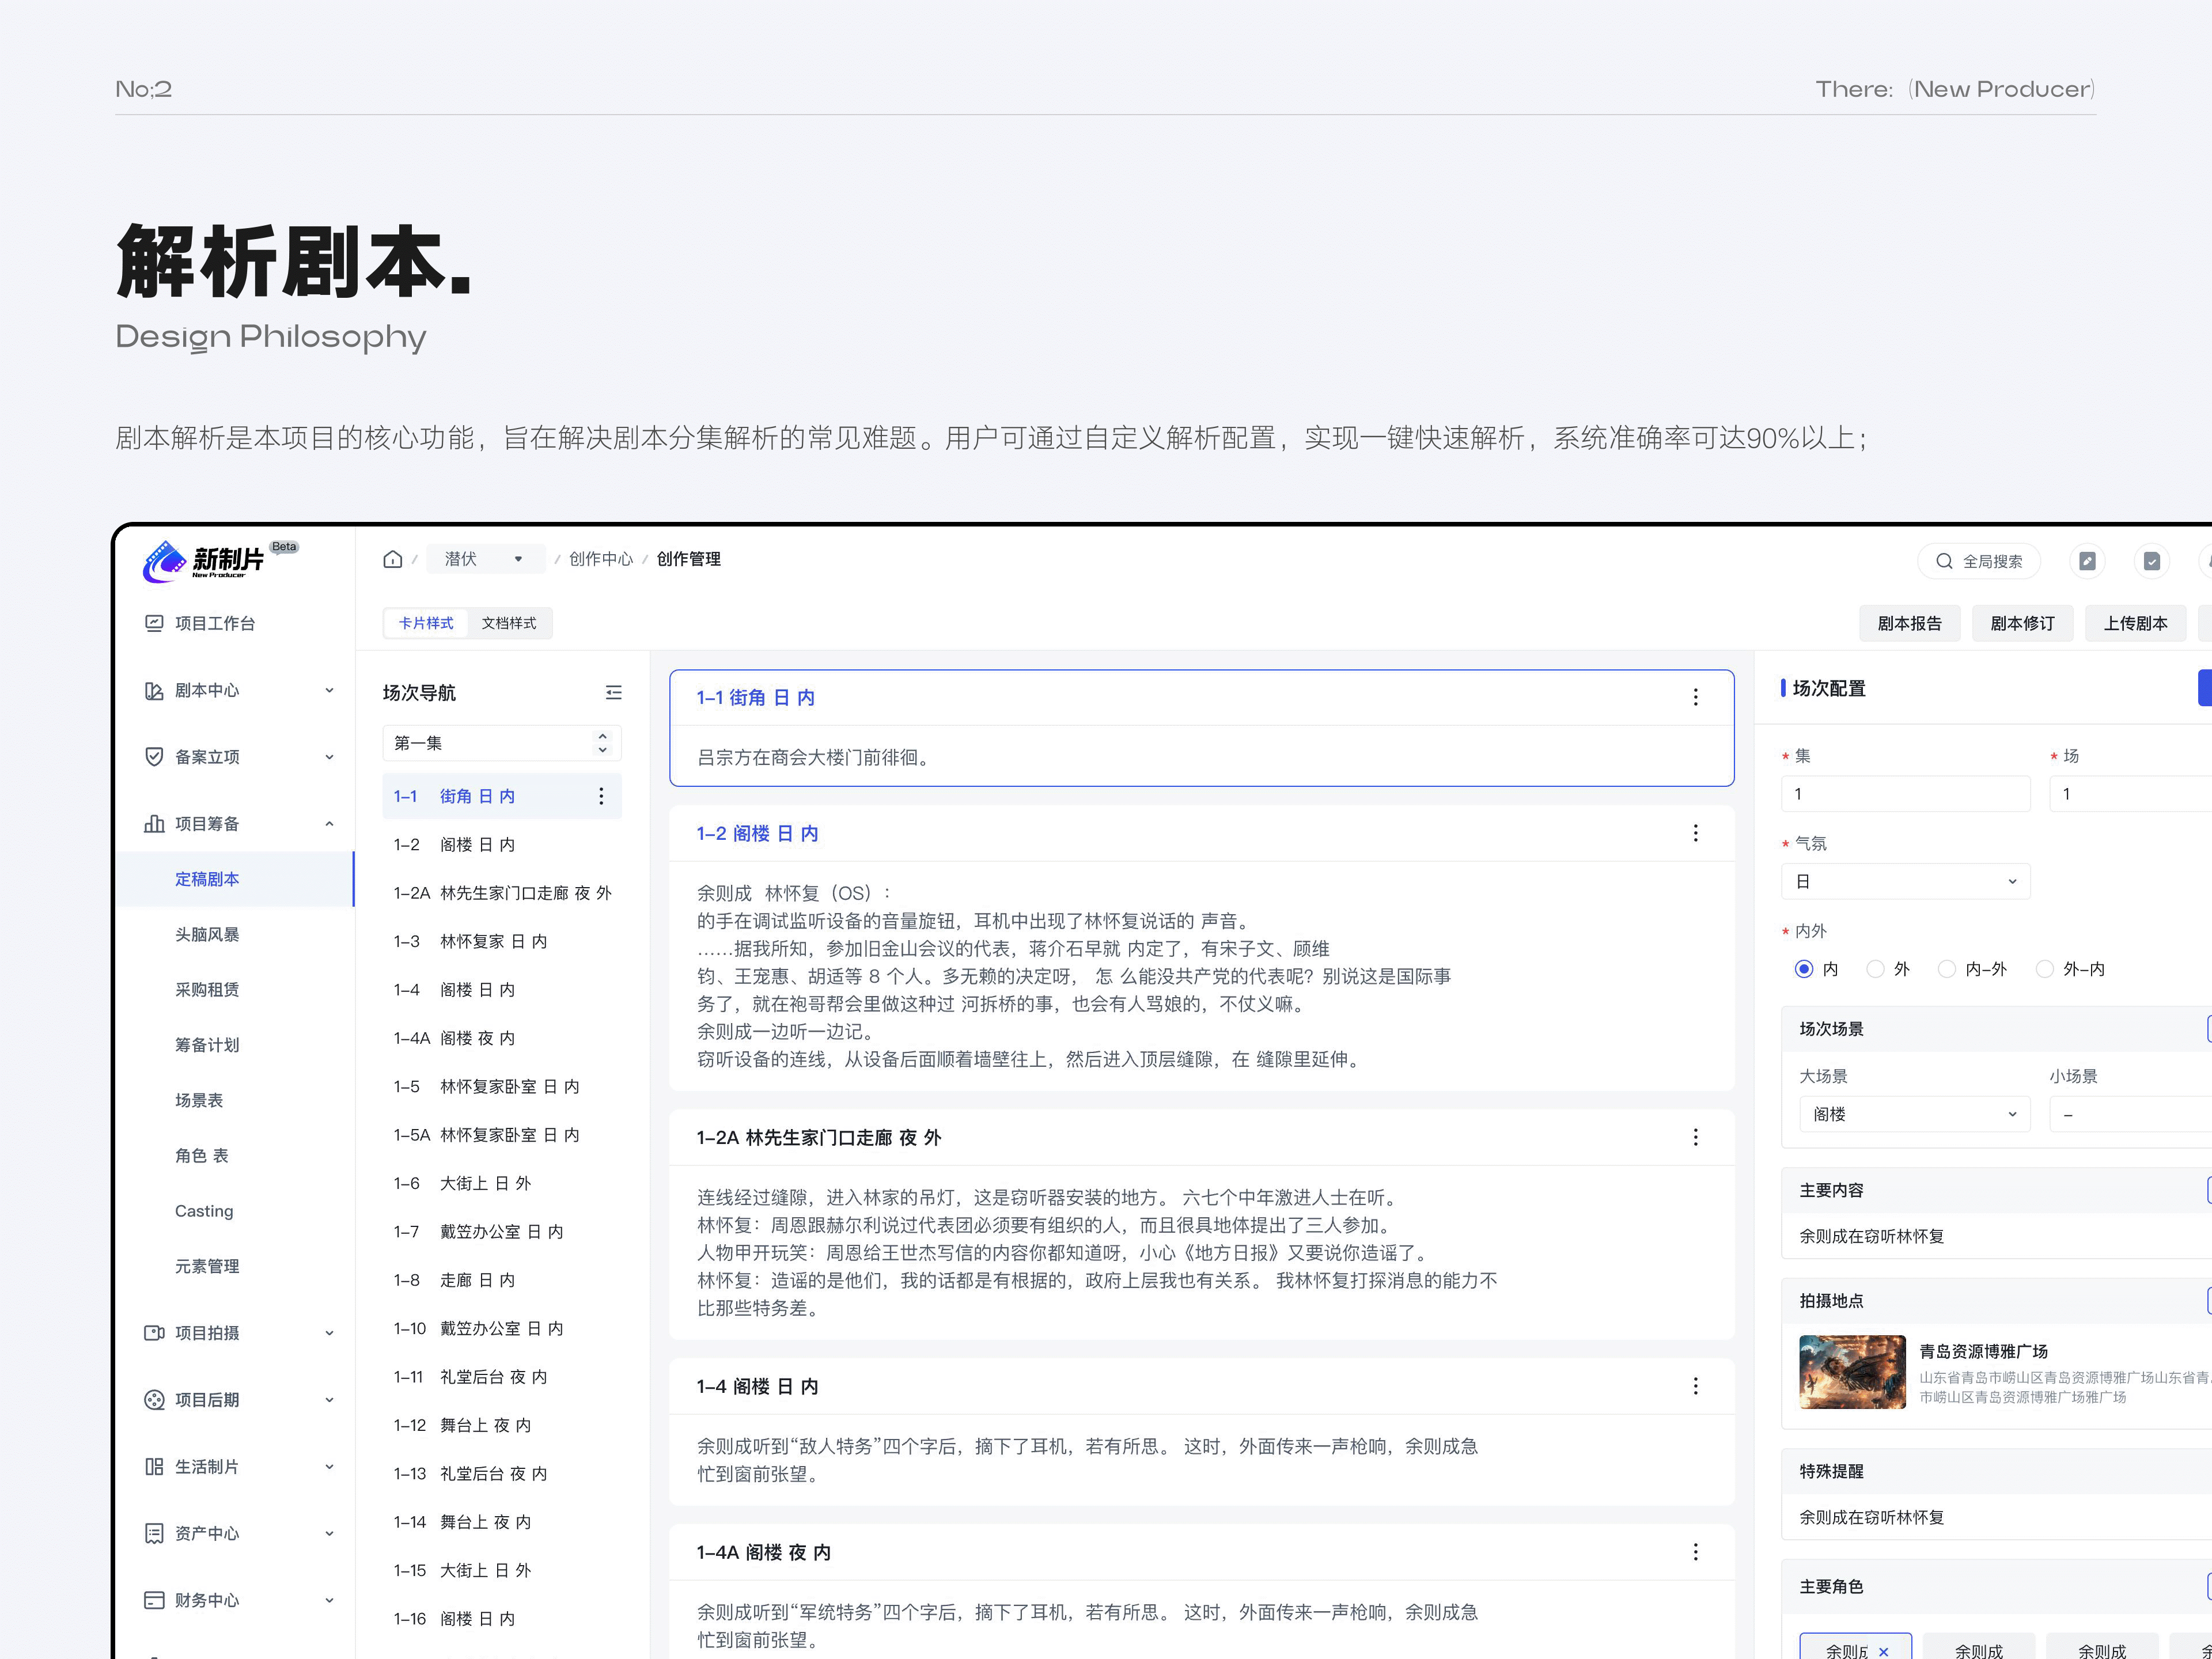Screen dimensions: 2212x1659
Task: Click the edit note icon in header
Action: tap(2087, 561)
